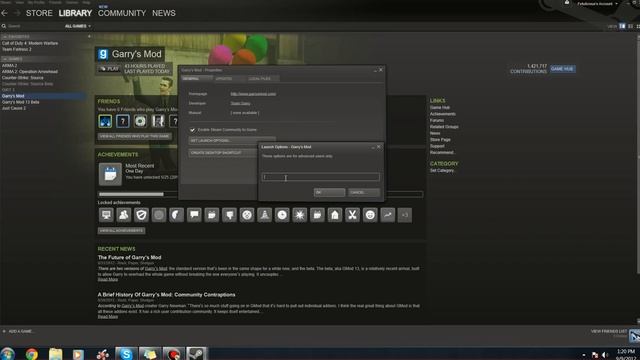Click View All Friends Who Play button
Image resolution: width=640 pixels, height=360 pixels.
point(134,136)
